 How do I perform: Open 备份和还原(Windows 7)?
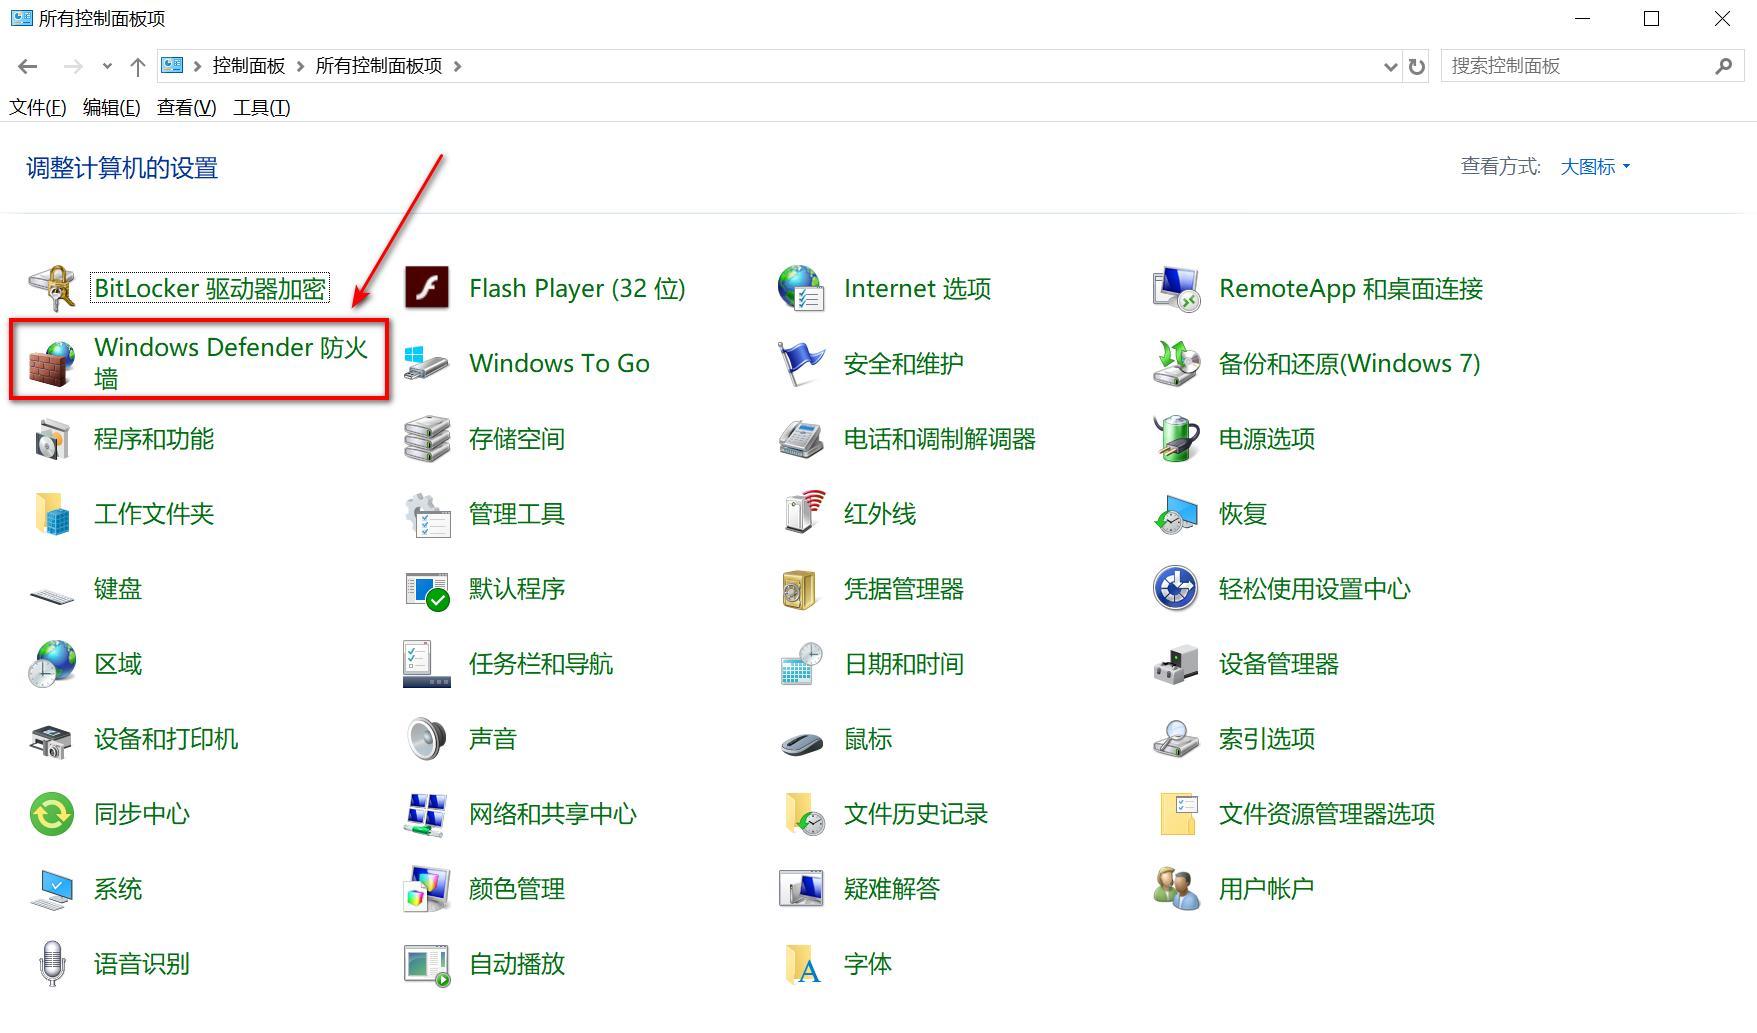tap(1350, 363)
